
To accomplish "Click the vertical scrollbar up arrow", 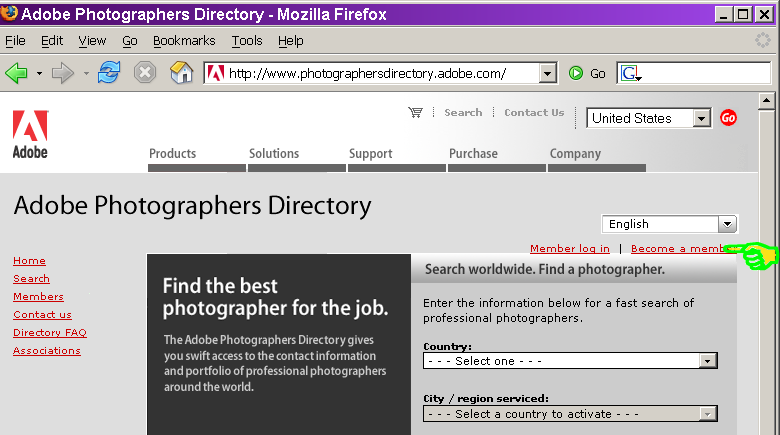I will click(767, 101).
